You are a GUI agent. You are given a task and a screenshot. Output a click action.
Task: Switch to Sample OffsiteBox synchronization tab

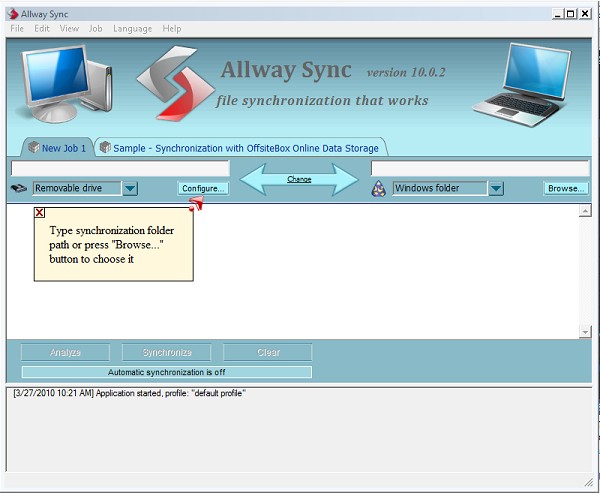click(241, 148)
